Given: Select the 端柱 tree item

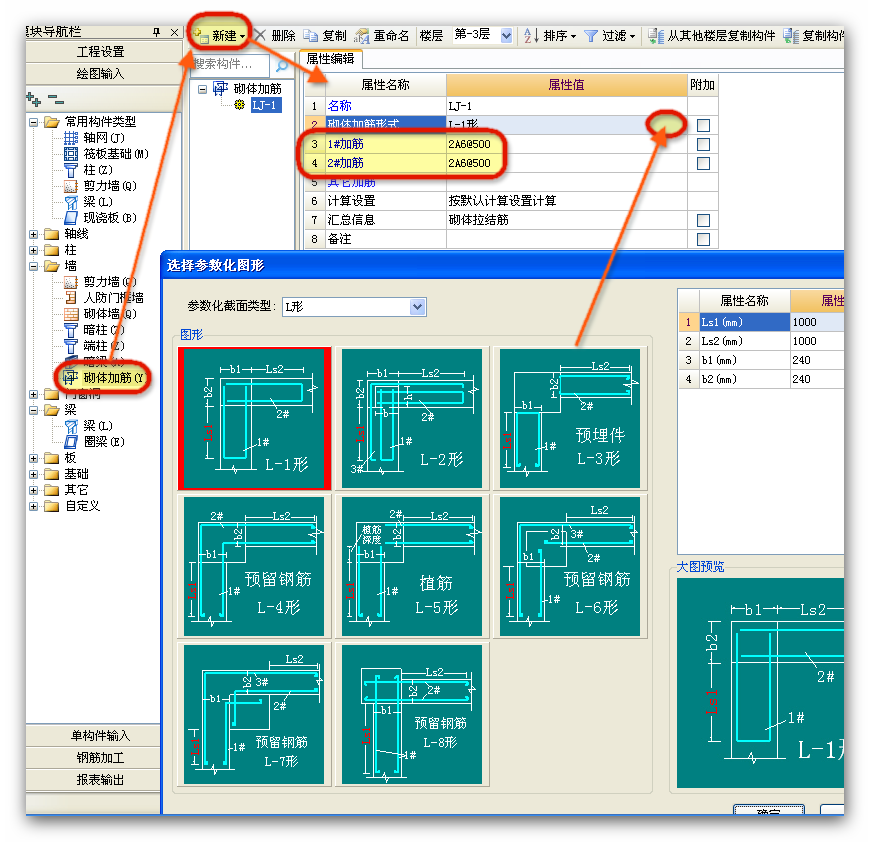Looking at the screenshot, I should click(94, 346).
